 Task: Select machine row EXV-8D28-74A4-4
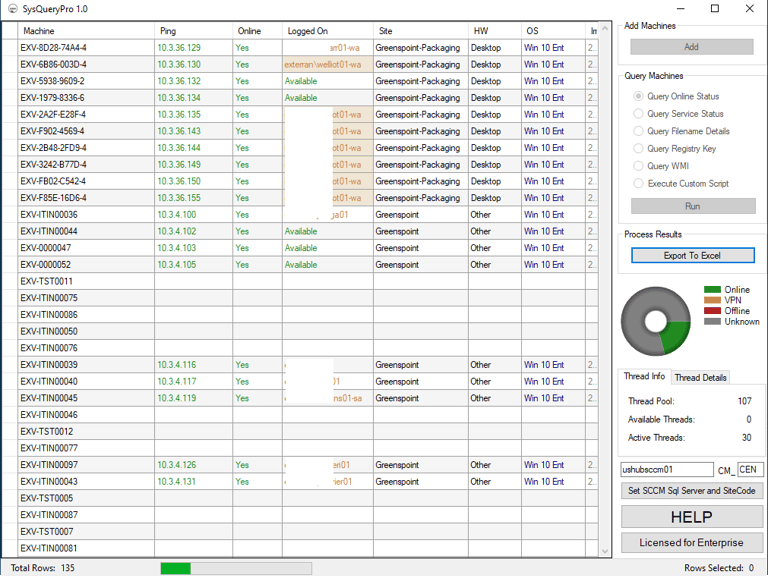[x=53, y=48]
